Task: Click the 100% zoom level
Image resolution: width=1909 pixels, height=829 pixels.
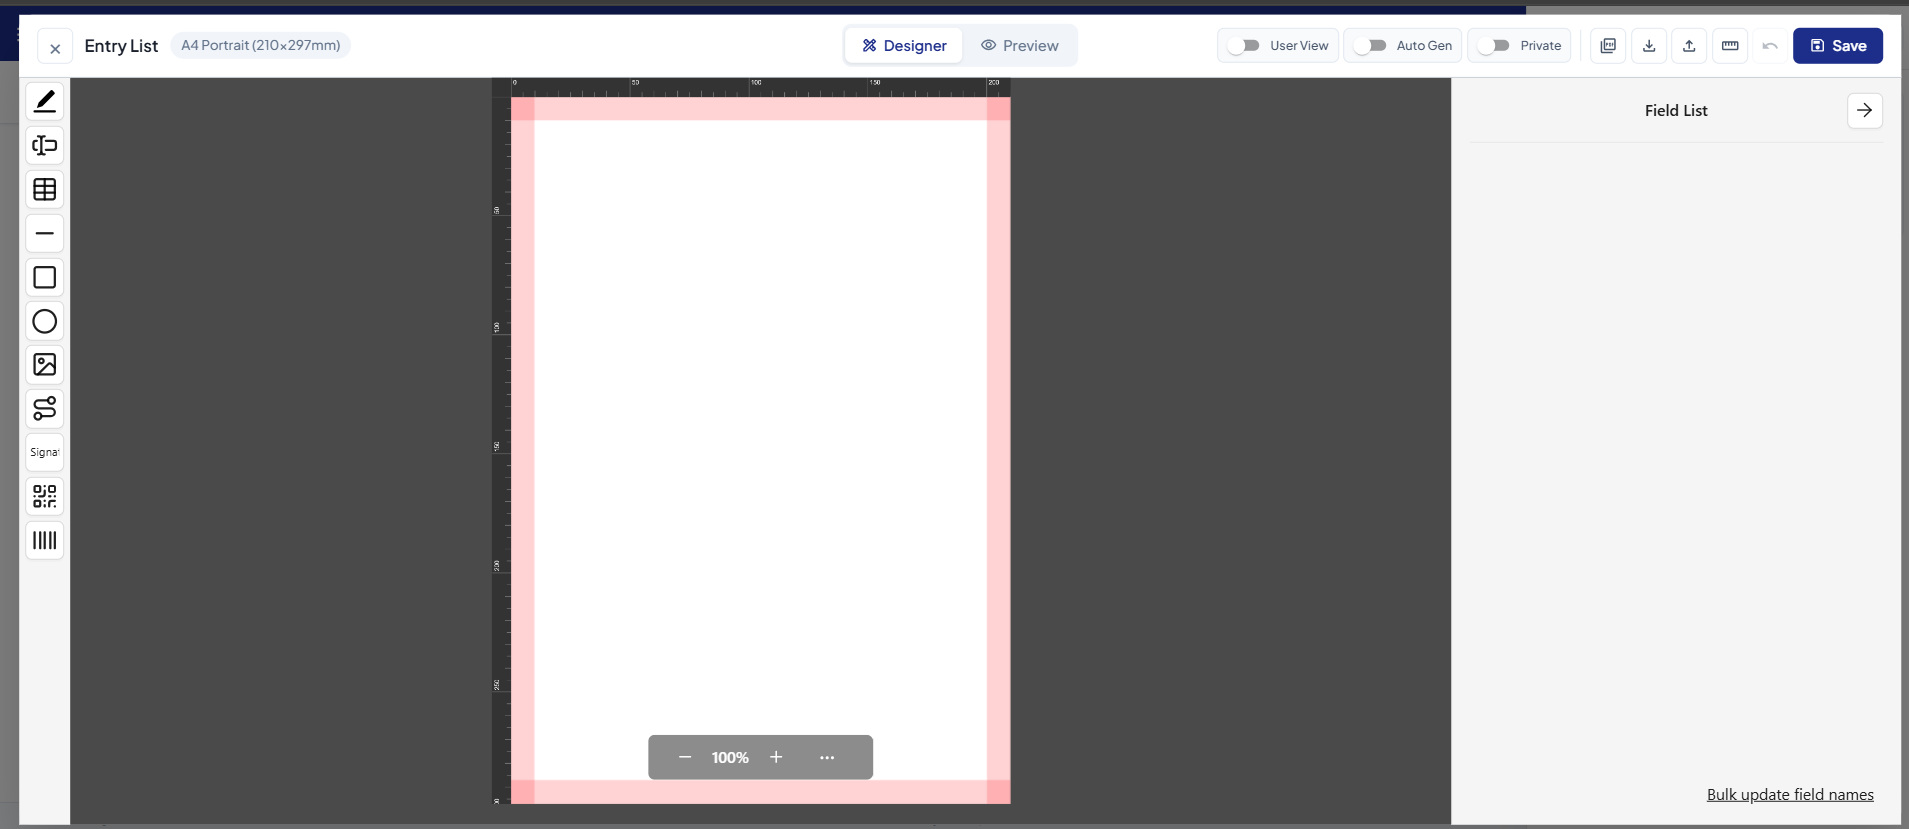Action: (x=730, y=758)
